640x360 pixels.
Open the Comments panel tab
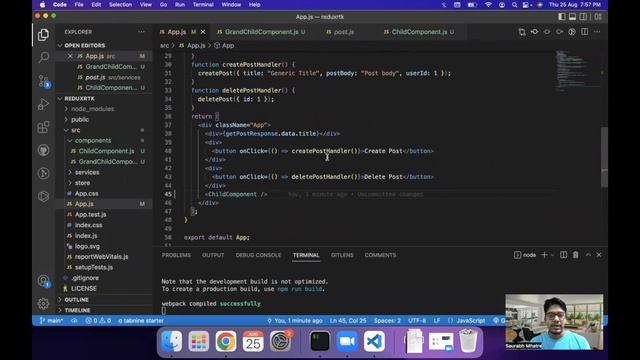pos(380,255)
